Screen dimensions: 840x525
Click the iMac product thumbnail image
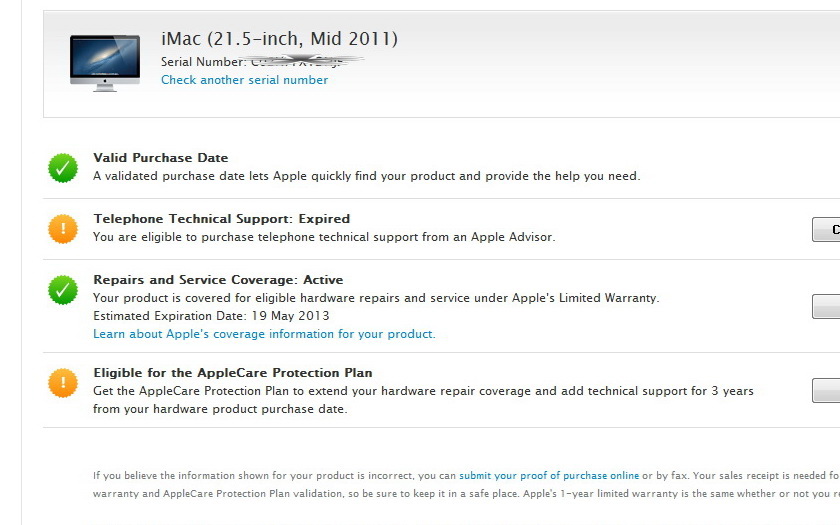105,62
